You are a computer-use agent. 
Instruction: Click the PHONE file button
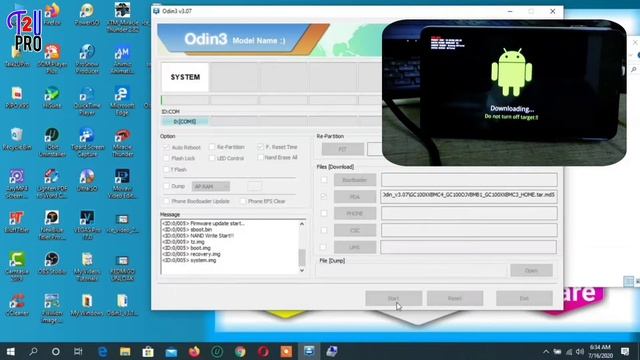coord(355,213)
